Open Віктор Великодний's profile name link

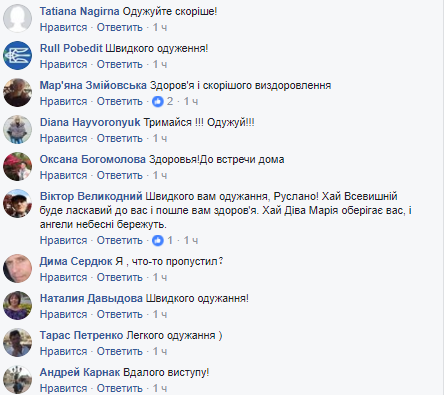point(91,196)
